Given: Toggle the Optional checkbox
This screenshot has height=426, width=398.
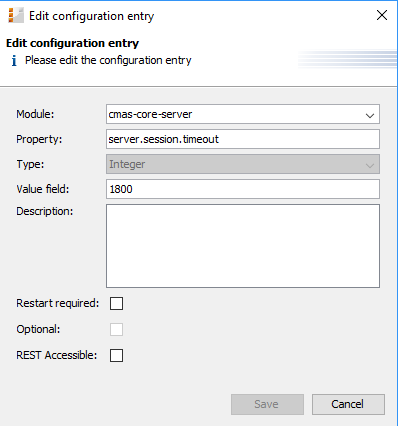Looking at the screenshot, I should 116,329.
